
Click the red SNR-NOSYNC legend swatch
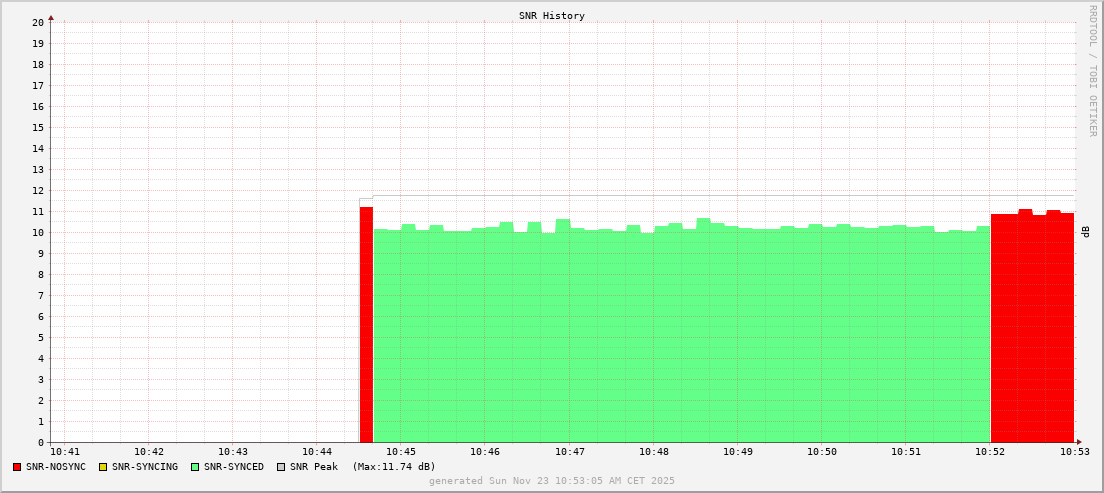tap(17, 467)
